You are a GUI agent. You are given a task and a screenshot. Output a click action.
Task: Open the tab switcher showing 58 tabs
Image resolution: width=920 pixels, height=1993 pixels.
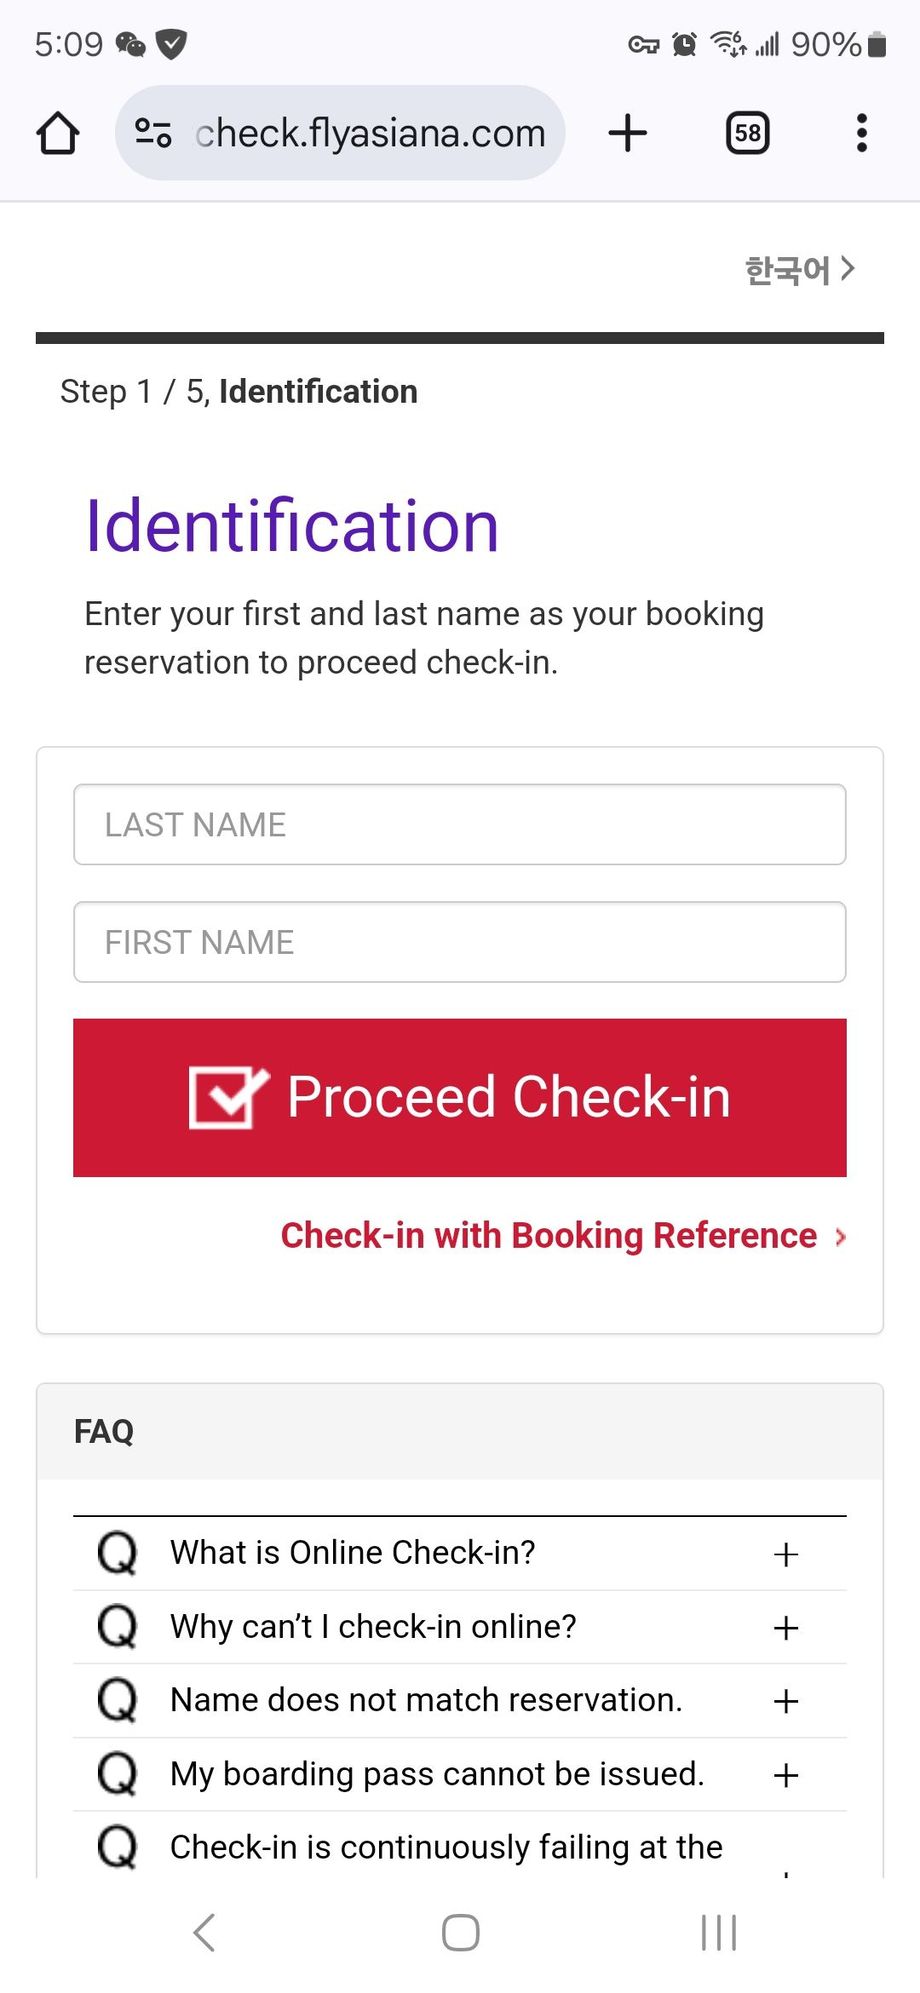(747, 133)
